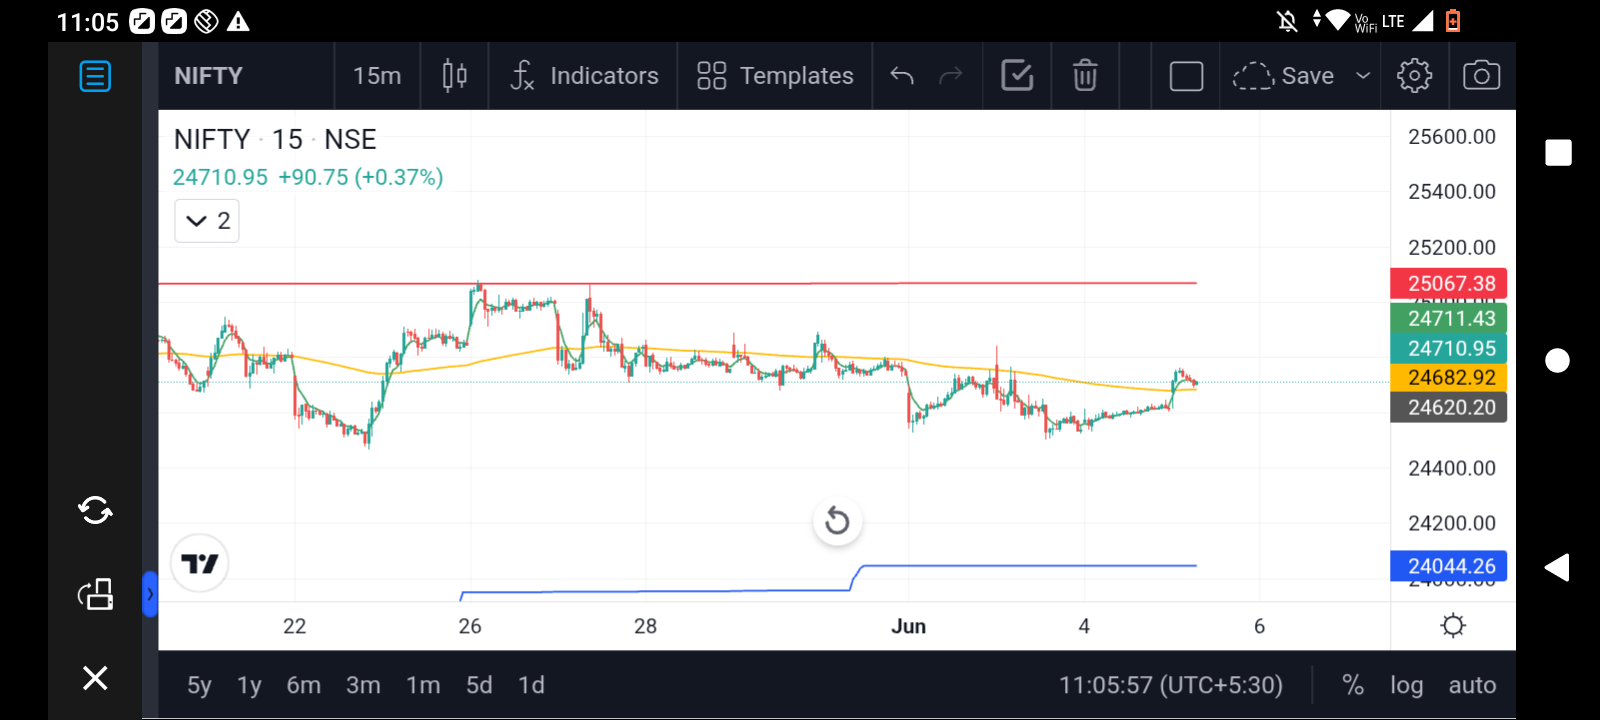The image size is (1600, 720).
Task: Click the blue 24044.26 price label
Action: [1448, 566]
